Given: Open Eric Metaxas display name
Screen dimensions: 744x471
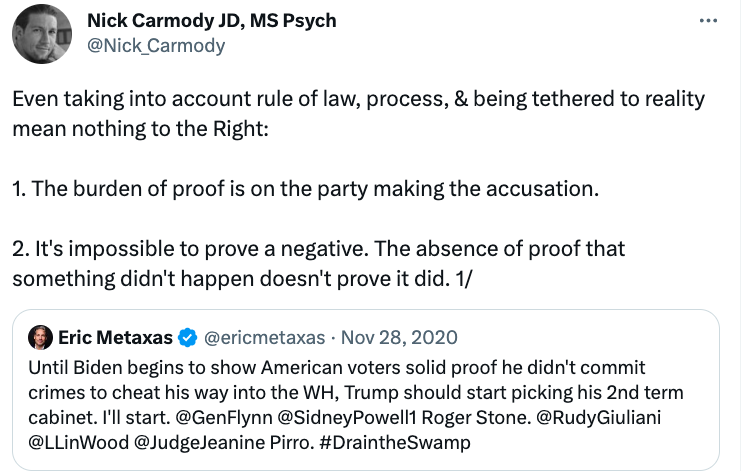Looking at the screenshot, I should tap(115, 338).
